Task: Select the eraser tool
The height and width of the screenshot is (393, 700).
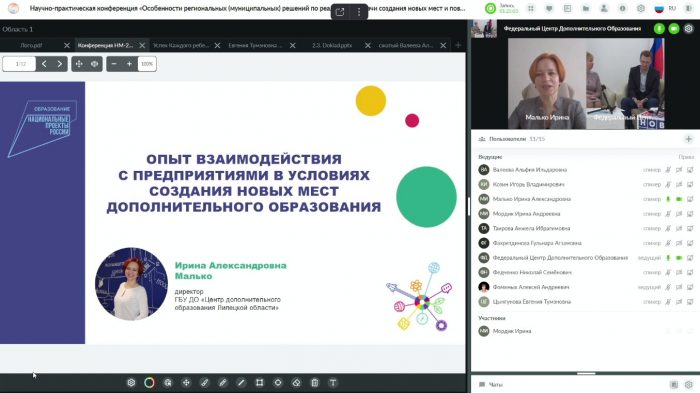Action: pyautogui.click(x=296, y=383)
